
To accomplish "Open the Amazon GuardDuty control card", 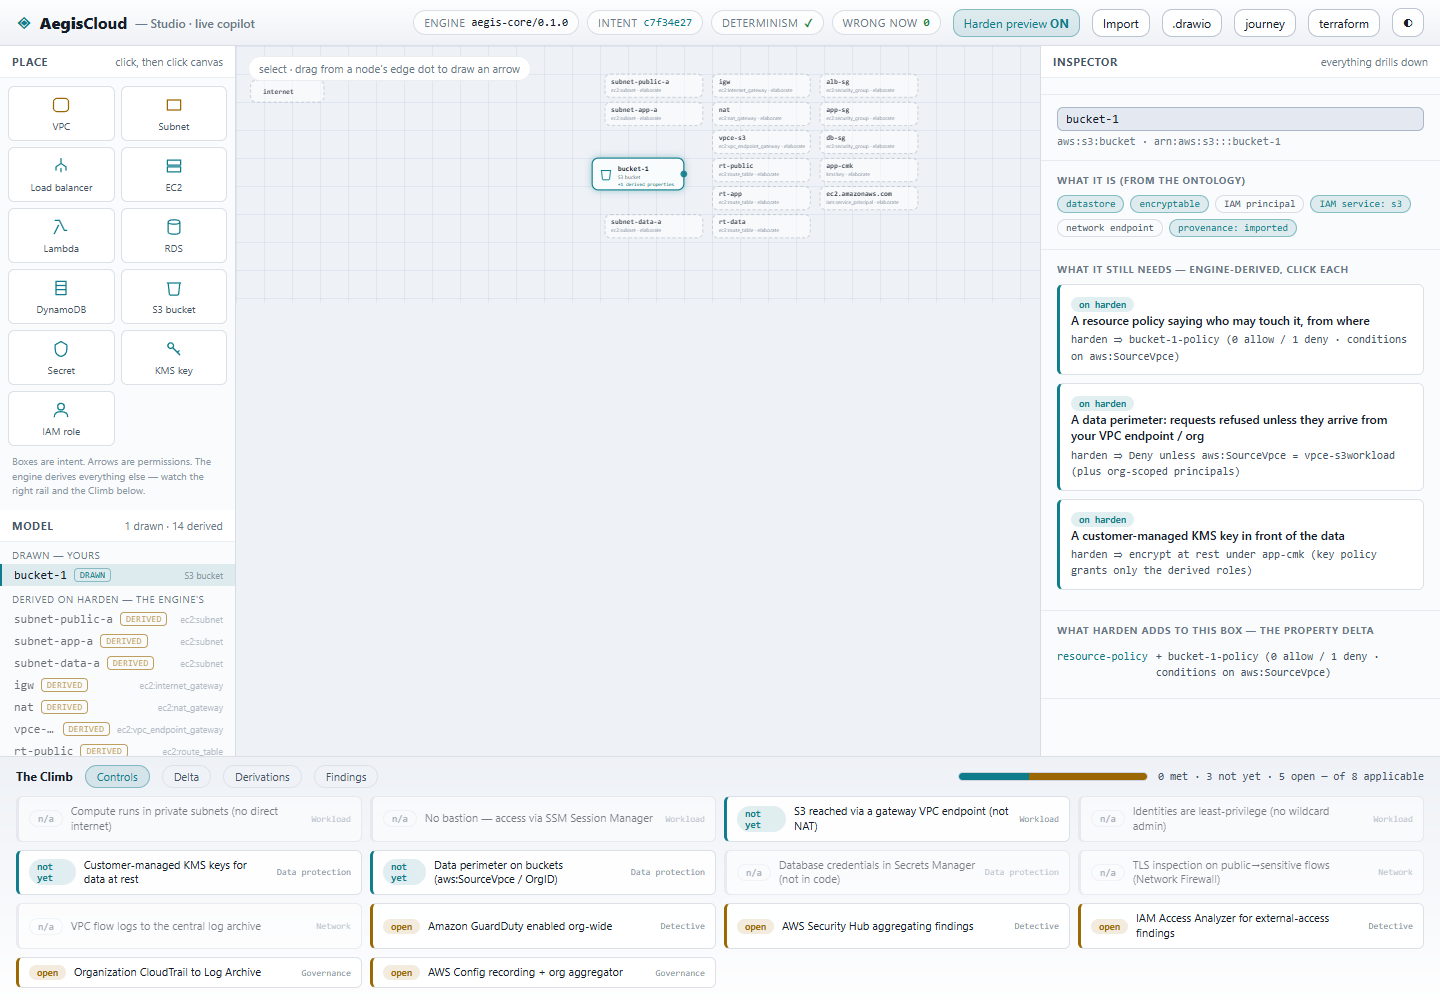I will tap(543, 927).
